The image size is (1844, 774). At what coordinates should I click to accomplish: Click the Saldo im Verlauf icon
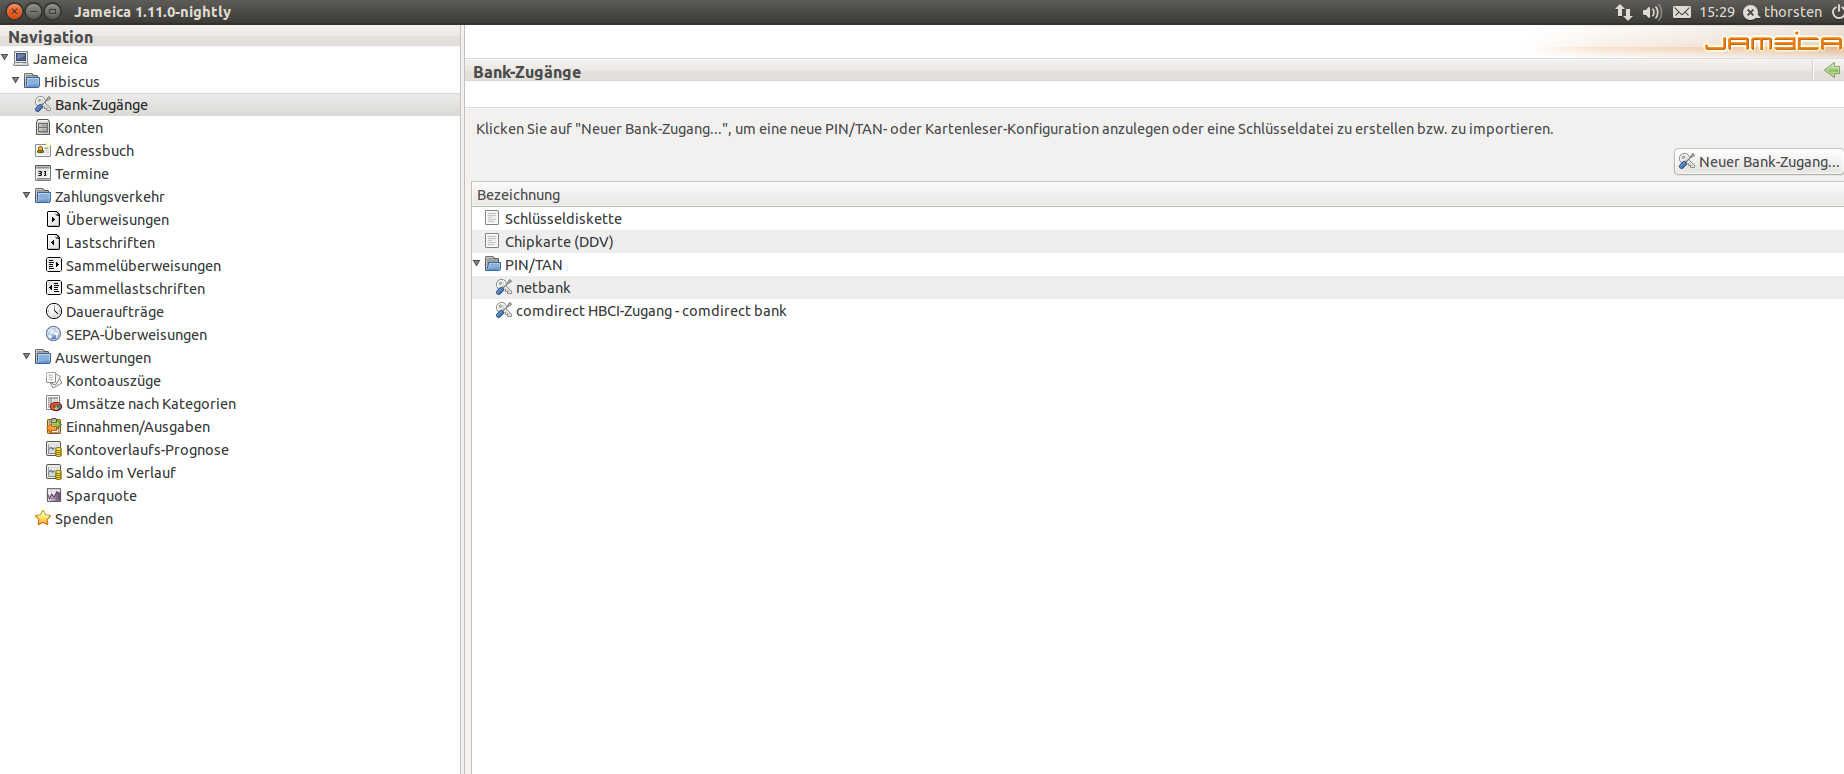point(53,472)
